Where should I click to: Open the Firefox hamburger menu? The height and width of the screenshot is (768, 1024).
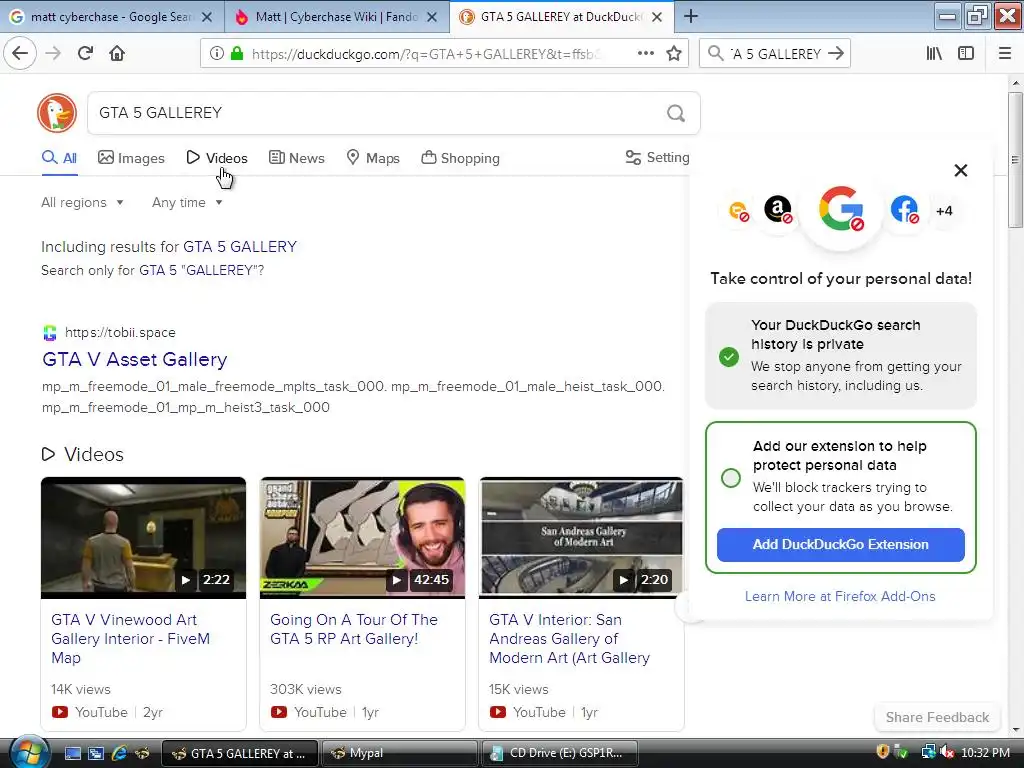pos(1004,54)
